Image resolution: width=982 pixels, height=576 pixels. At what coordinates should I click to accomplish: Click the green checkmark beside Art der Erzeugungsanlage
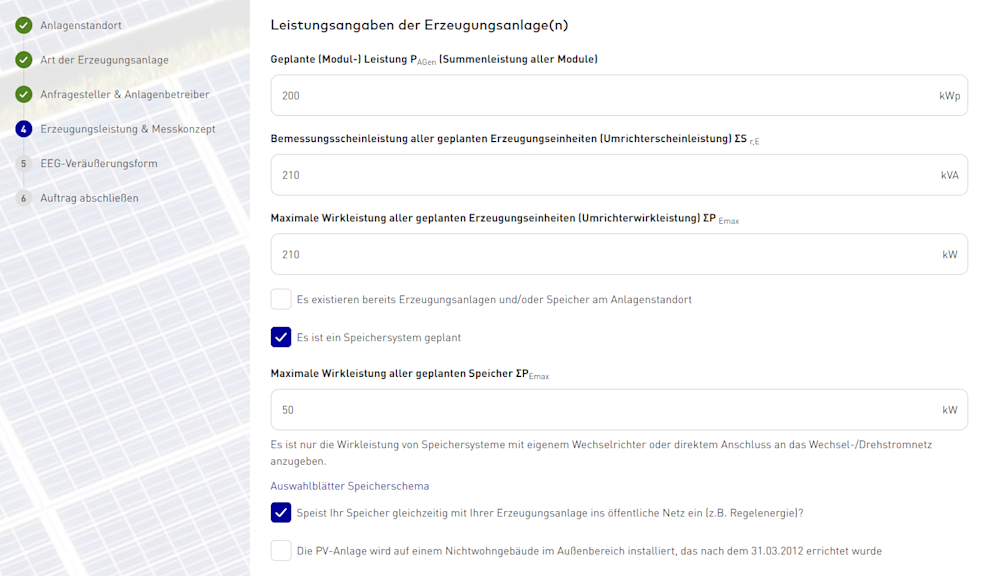click(x=24, y=59)
